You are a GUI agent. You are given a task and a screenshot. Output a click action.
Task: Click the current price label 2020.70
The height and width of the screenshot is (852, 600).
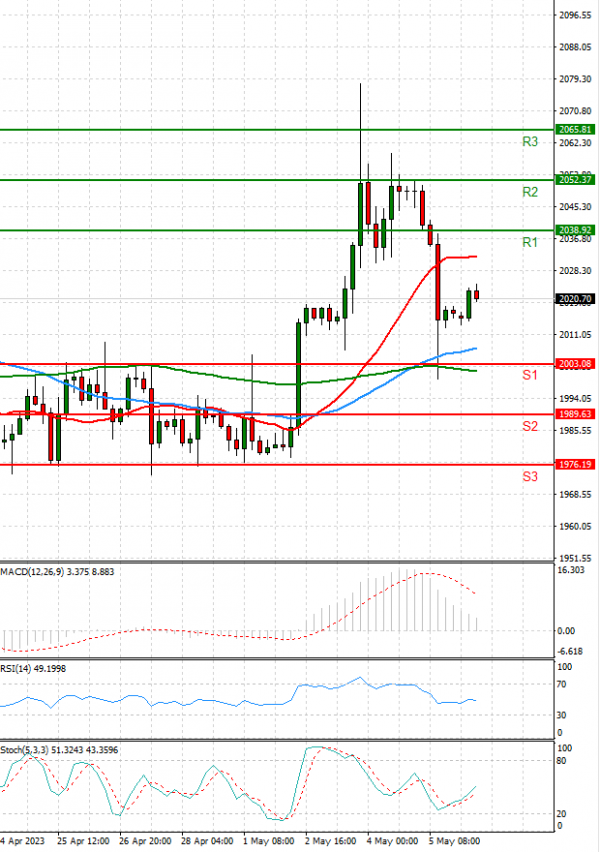tap(574, 299)
